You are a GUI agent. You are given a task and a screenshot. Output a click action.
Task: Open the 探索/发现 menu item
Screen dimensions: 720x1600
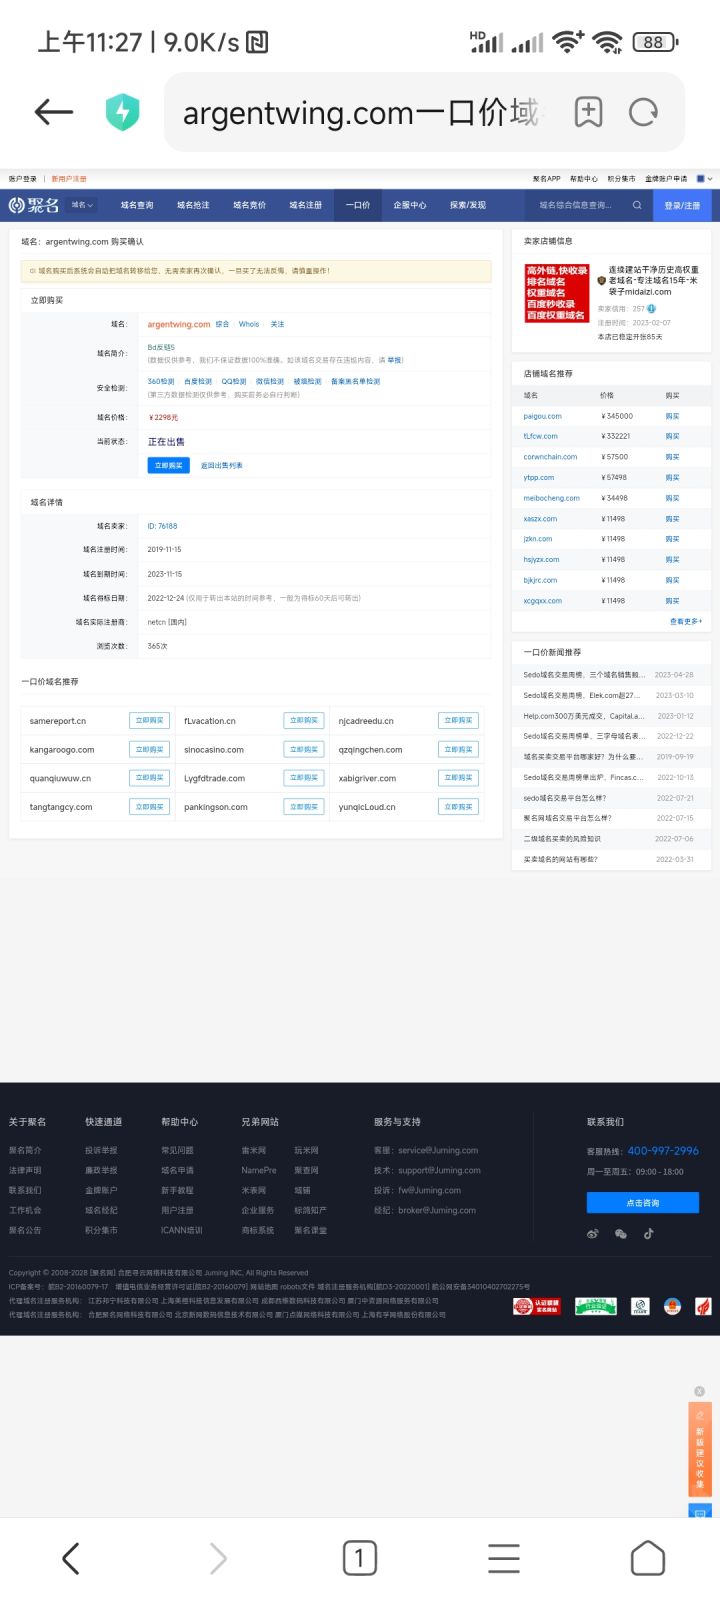click(468, 205)
